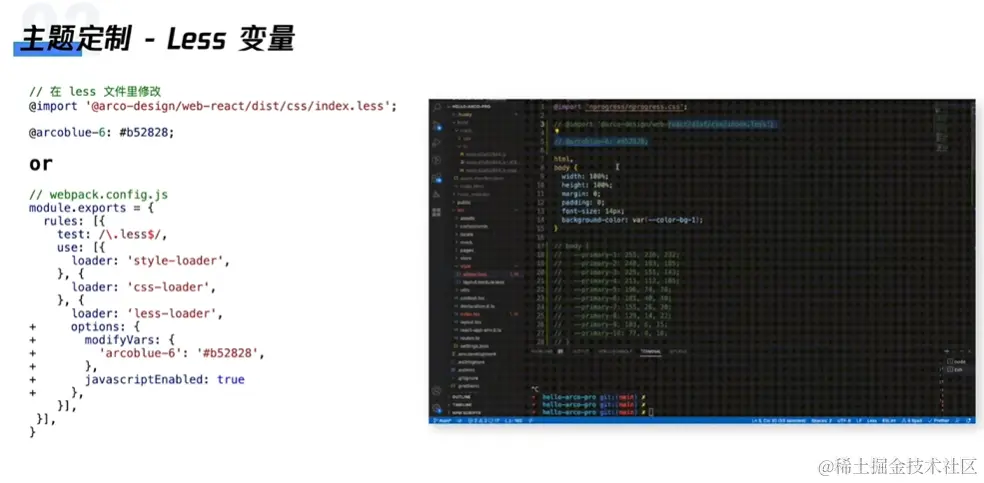The width and height of the screenshot is (984, 483).
Task: Expand the OUTLINE section
Action: 461,396
